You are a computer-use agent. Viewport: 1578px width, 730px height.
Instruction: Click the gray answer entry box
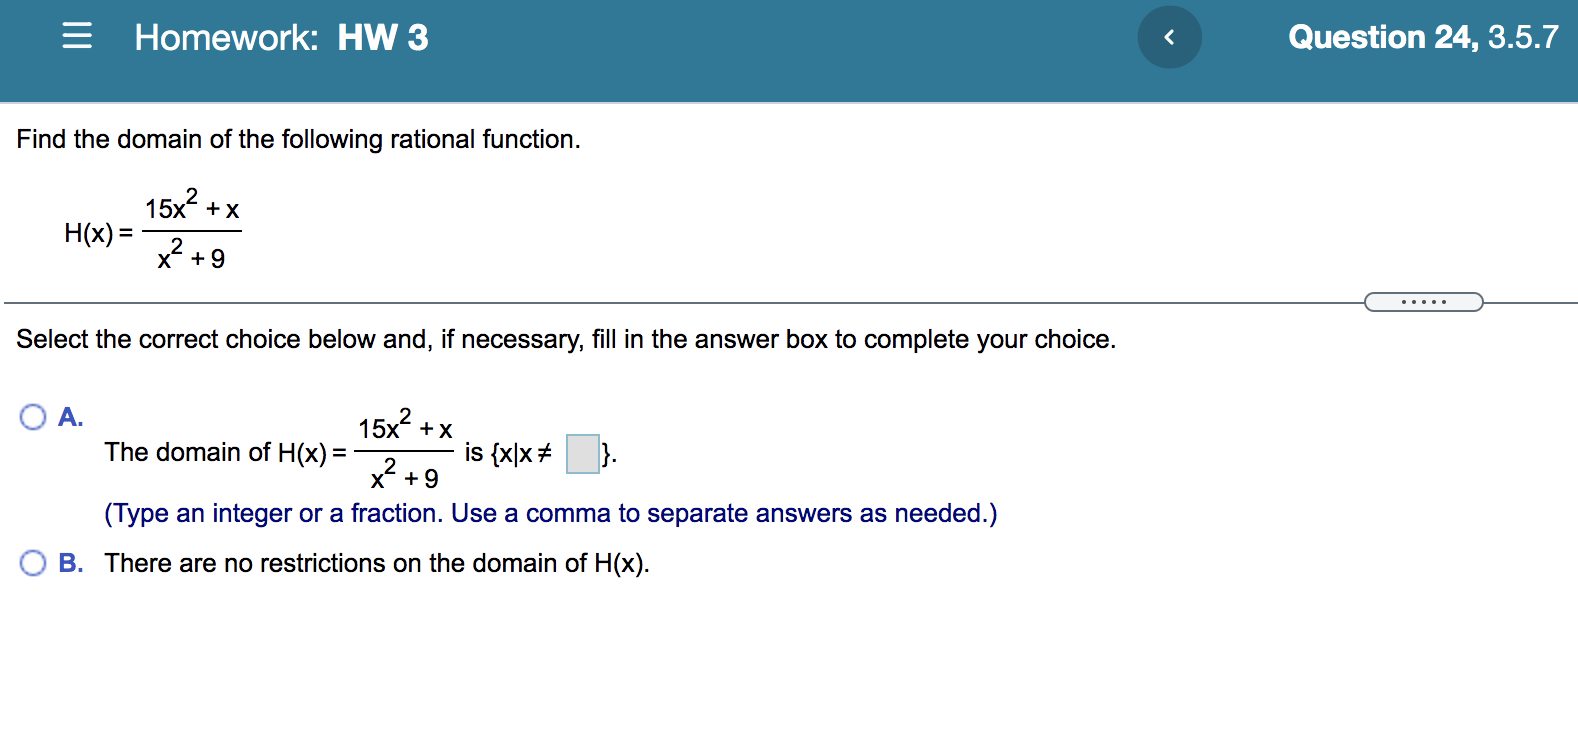coord(582,454)
